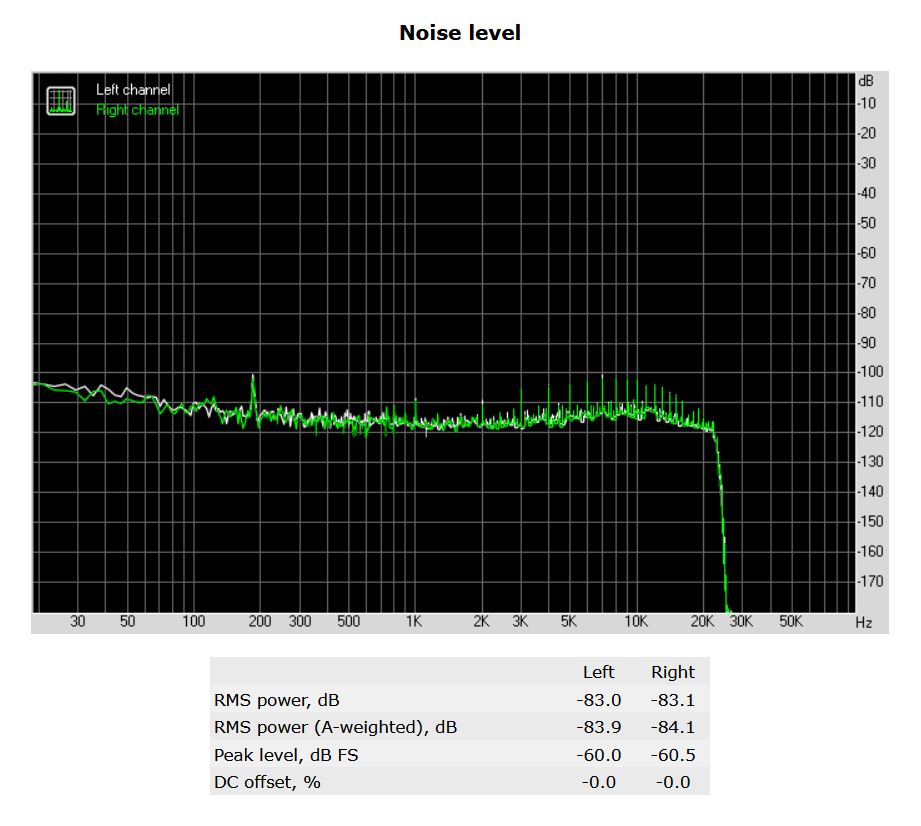Click the 'Left' column header in table
The width and height of the screenshot is (921, 826).
[598, 672]
